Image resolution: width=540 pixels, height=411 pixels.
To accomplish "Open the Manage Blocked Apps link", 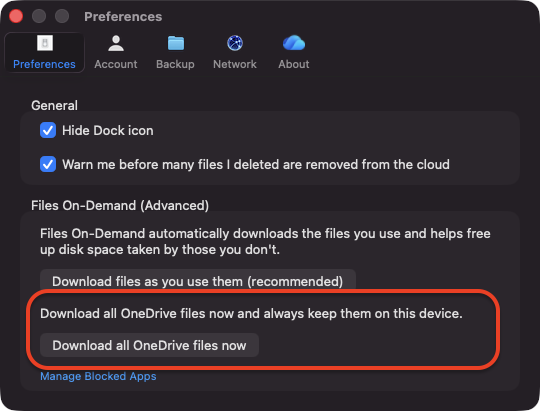I will coord(98,376).
